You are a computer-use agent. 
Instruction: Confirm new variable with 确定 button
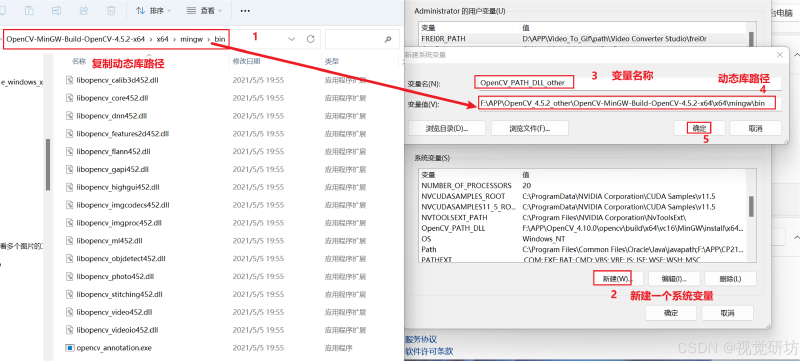point(699,128)
